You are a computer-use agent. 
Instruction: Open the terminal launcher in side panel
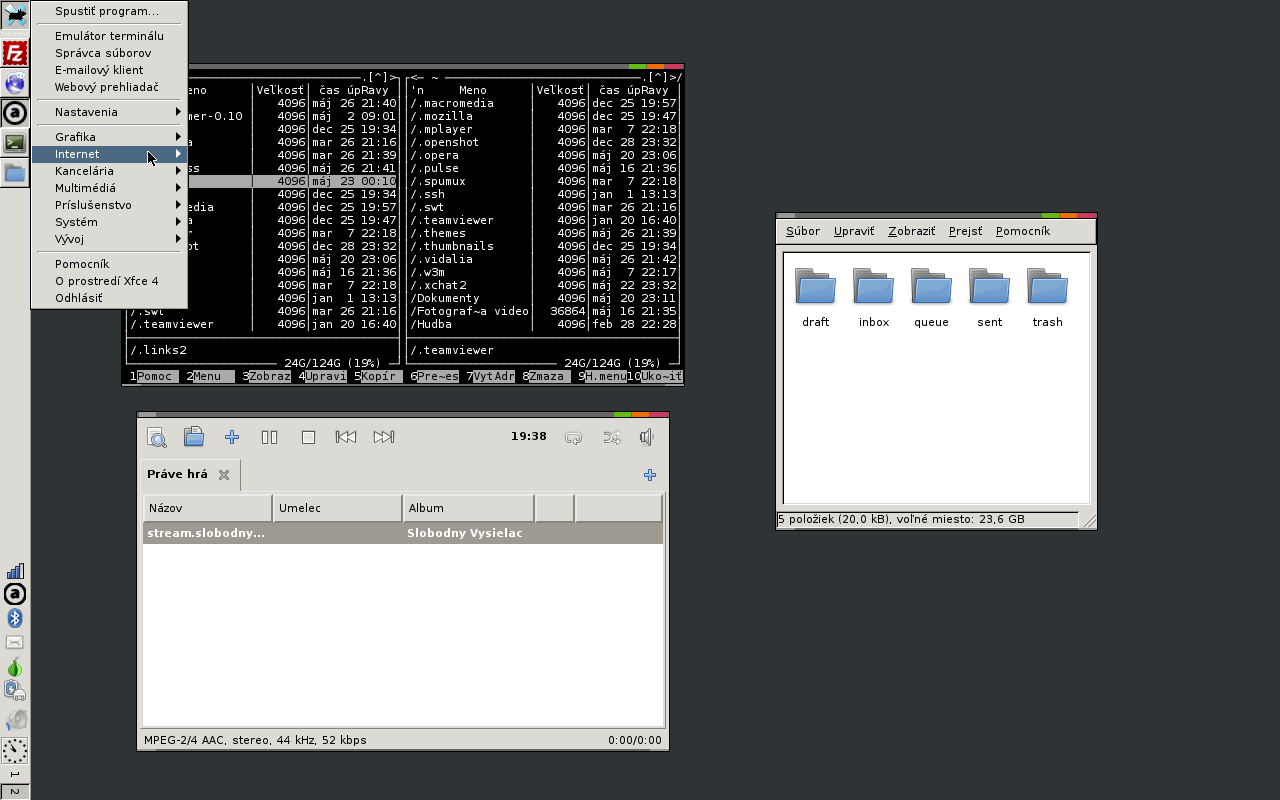(15, 143)
